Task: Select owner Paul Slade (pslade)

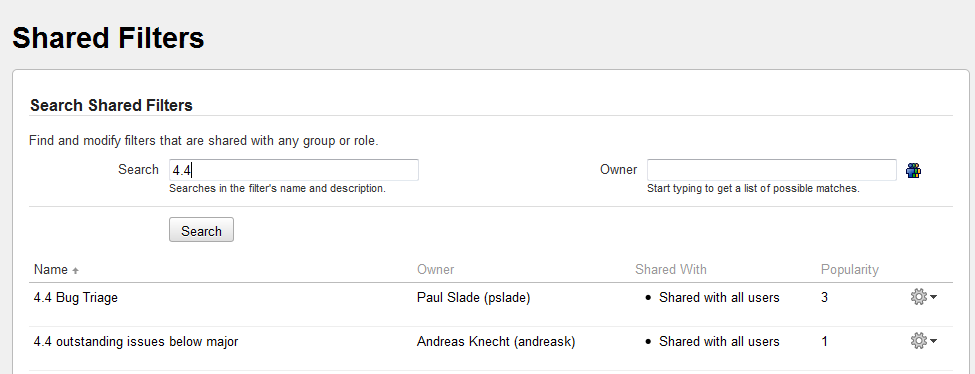Action: (x=473, y=297)
